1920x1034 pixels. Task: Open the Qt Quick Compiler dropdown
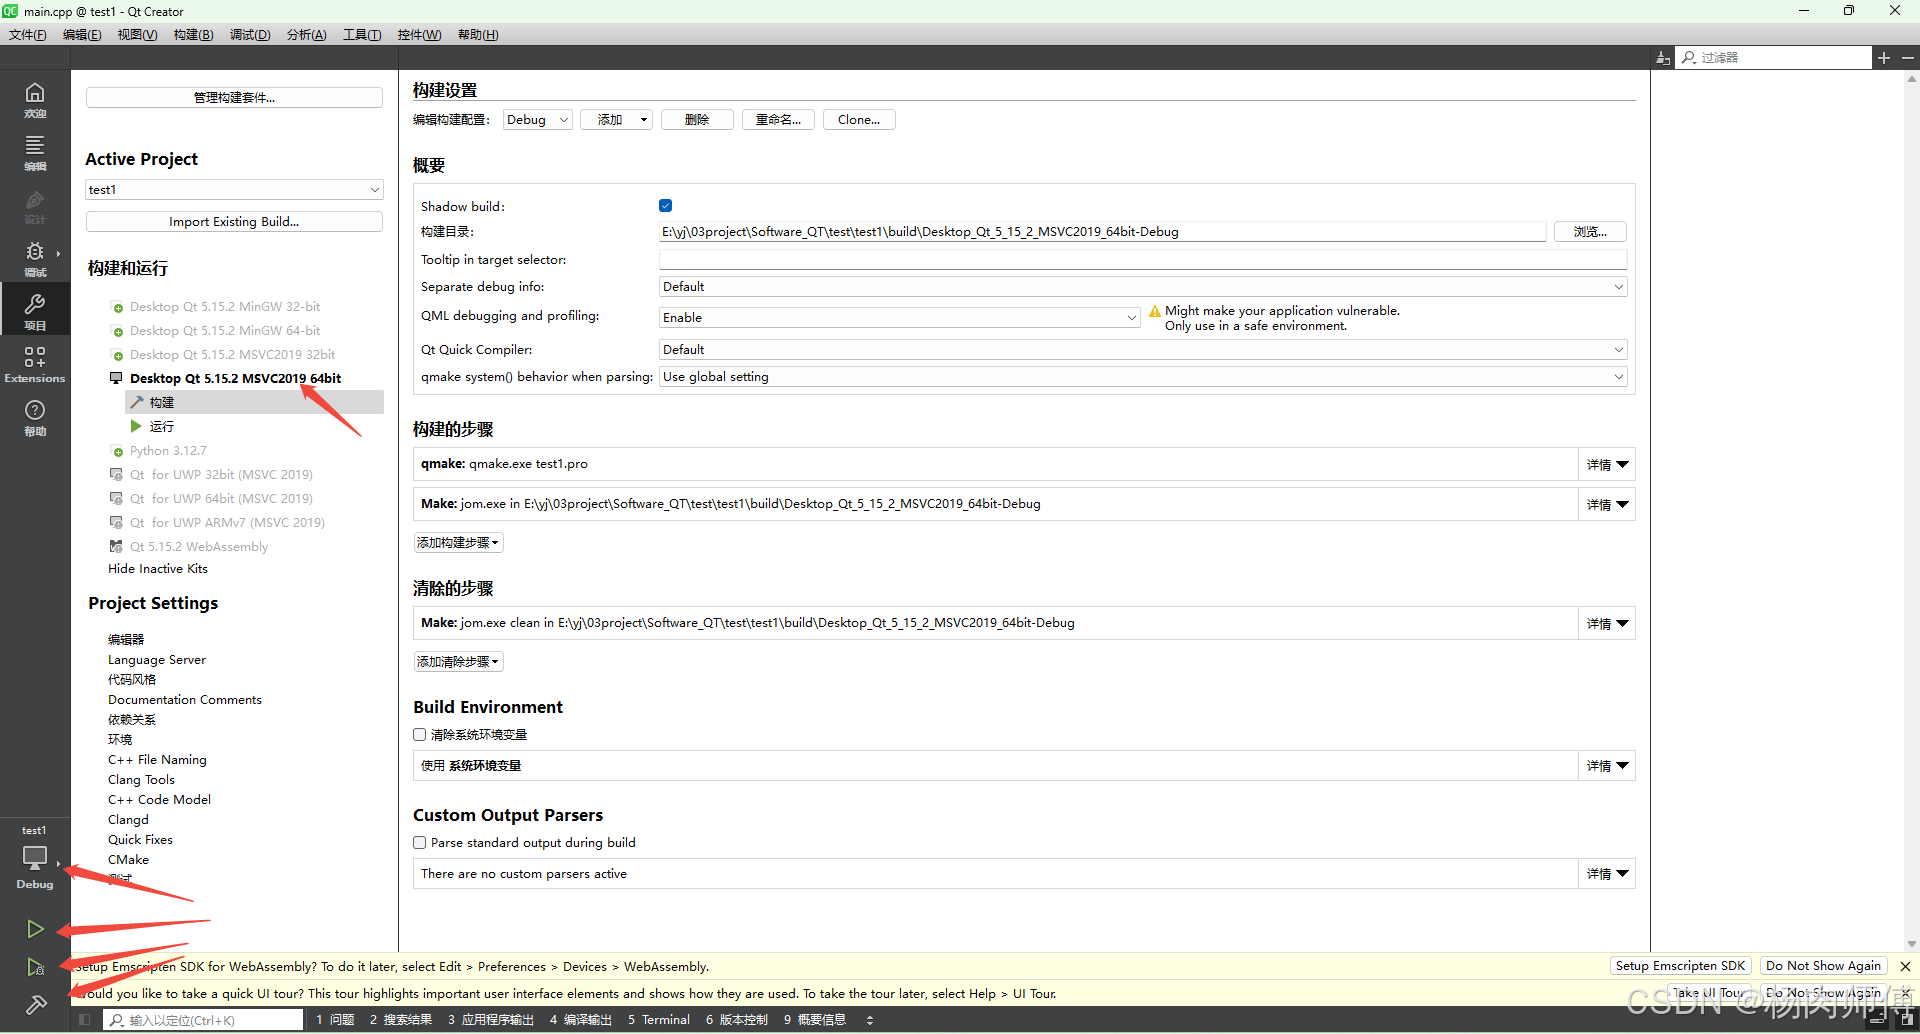(1143, 349)
